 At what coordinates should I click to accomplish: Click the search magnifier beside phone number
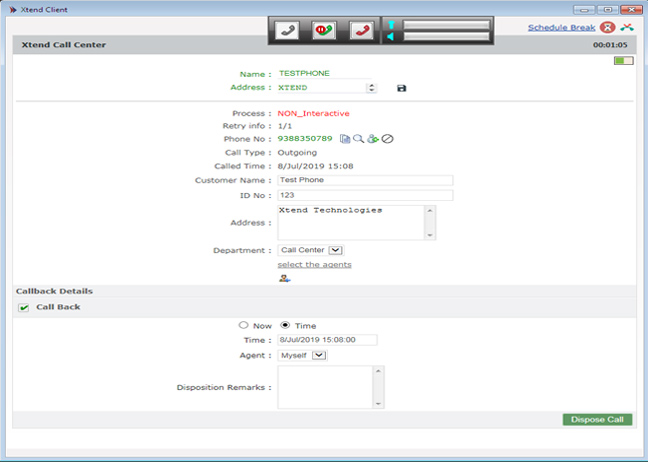358,139
